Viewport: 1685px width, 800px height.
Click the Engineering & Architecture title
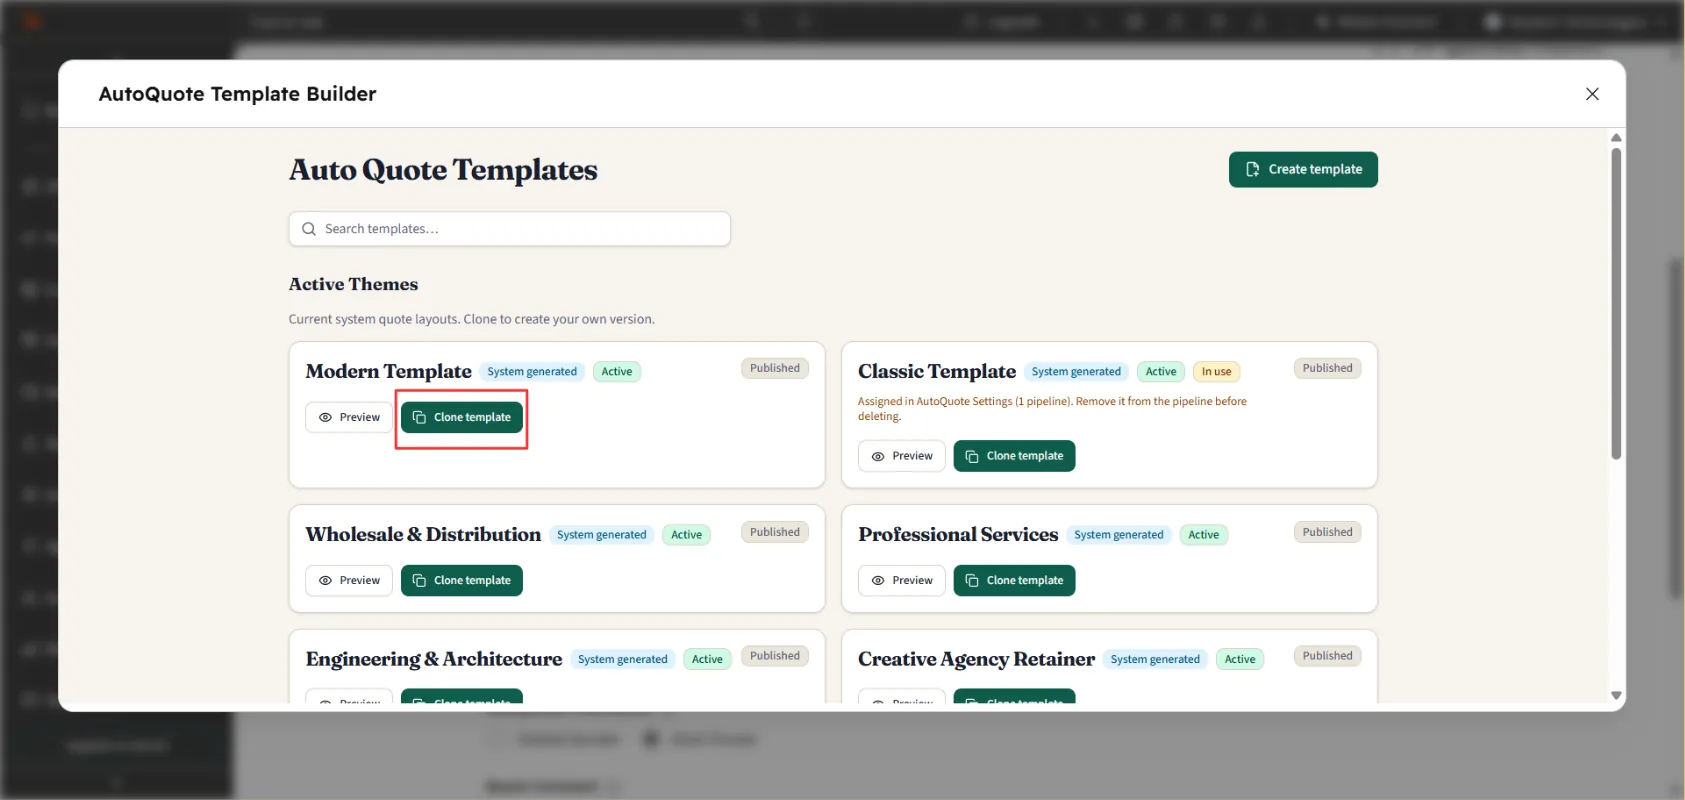tap(434, 659)
